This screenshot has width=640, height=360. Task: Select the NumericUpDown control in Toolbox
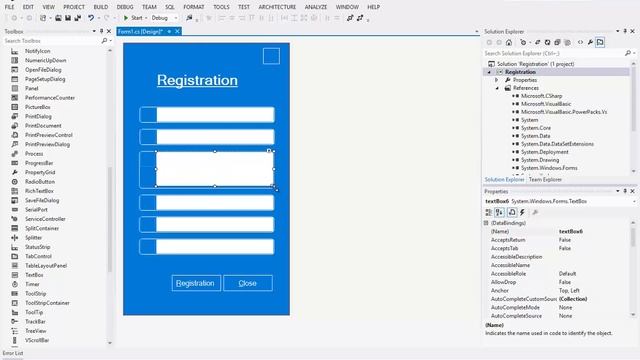click(x=45, y=60)
